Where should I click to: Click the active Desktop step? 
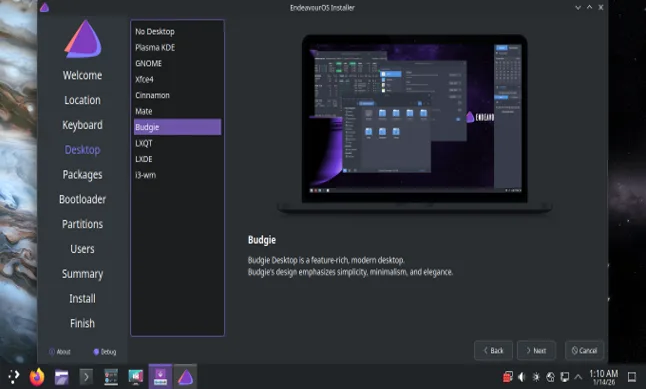(82, 150)
